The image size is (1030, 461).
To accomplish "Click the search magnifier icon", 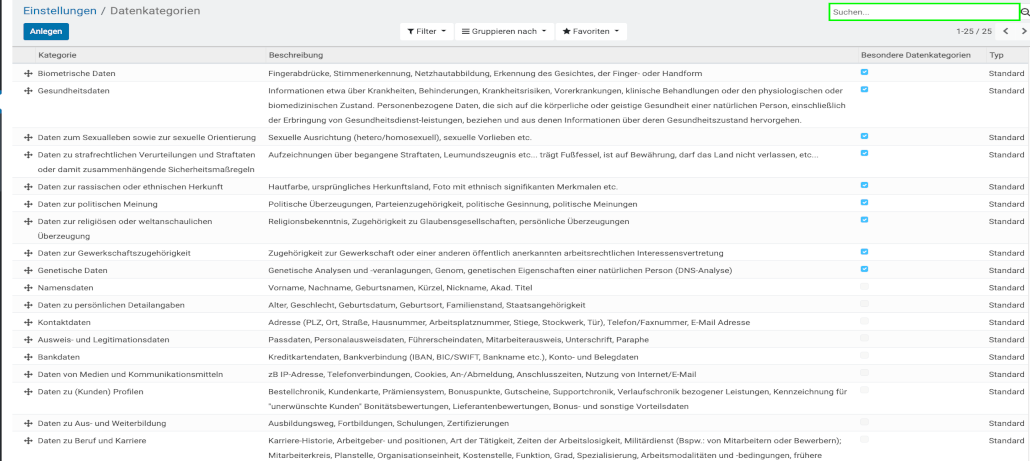I will (x=1025, y=12).
